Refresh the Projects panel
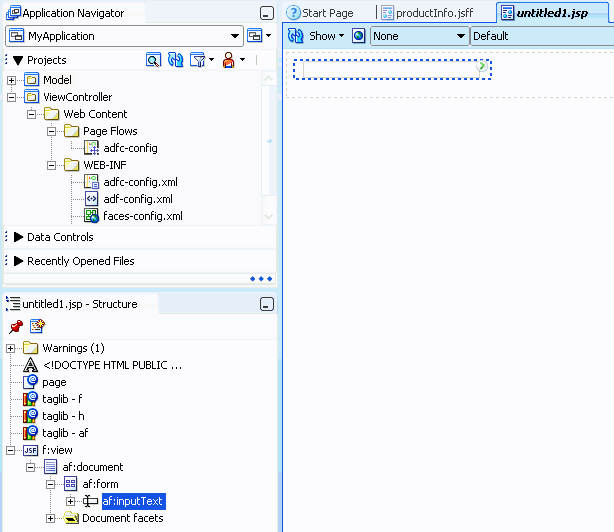 coord(175,60)
